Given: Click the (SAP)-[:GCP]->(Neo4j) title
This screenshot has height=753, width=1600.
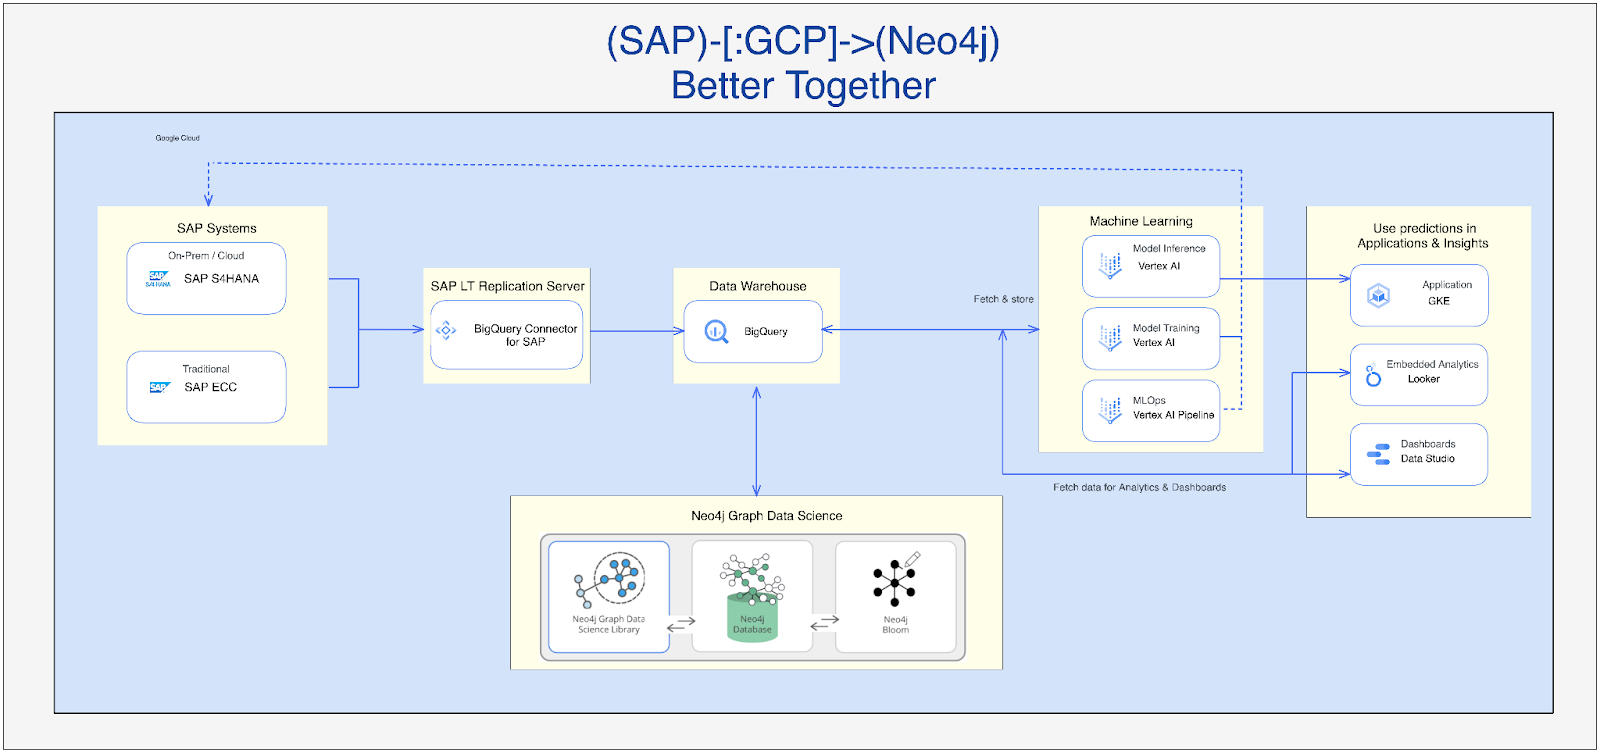Looking at the screenshot, I should pos(803,41).
